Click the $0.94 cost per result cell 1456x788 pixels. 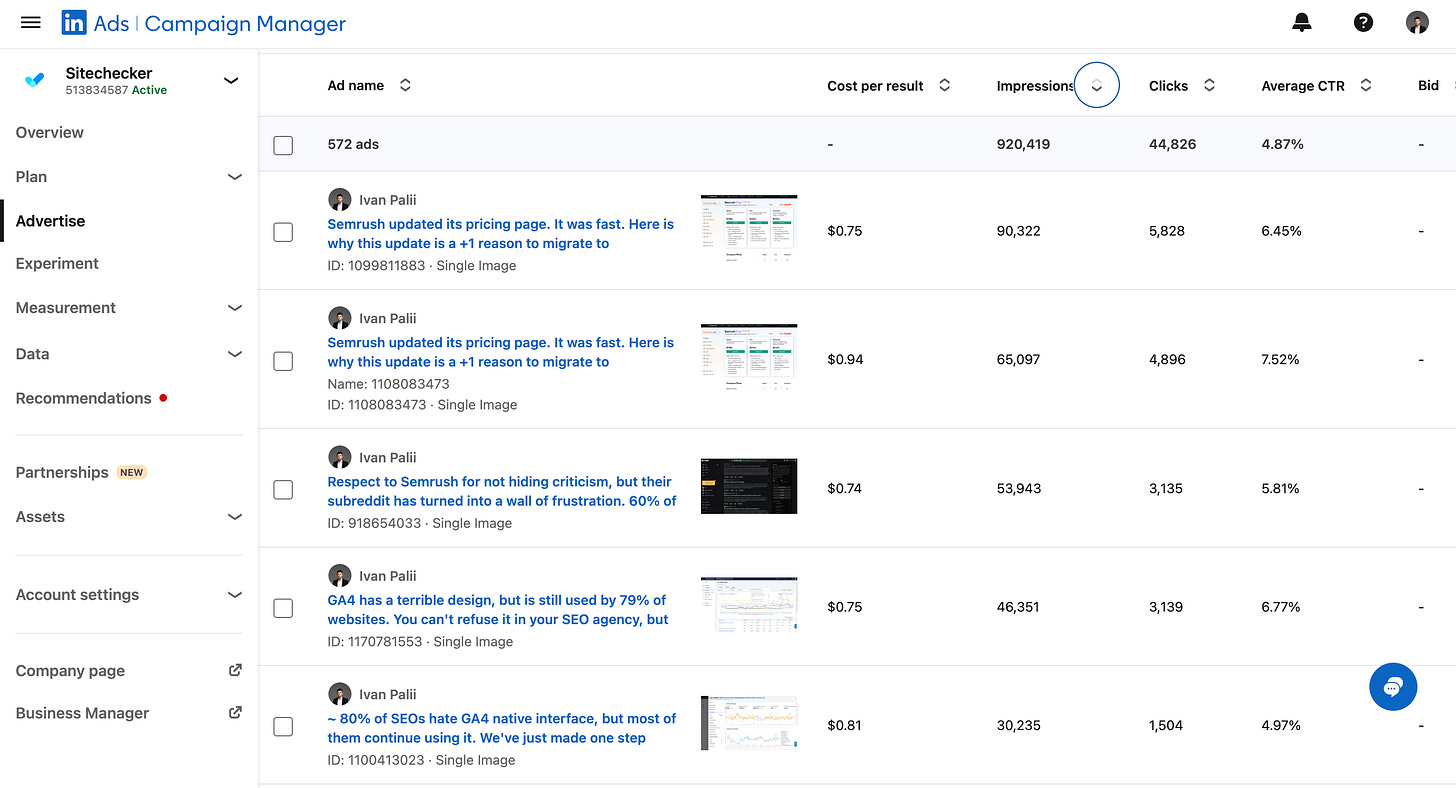click(x=845, y=359)
